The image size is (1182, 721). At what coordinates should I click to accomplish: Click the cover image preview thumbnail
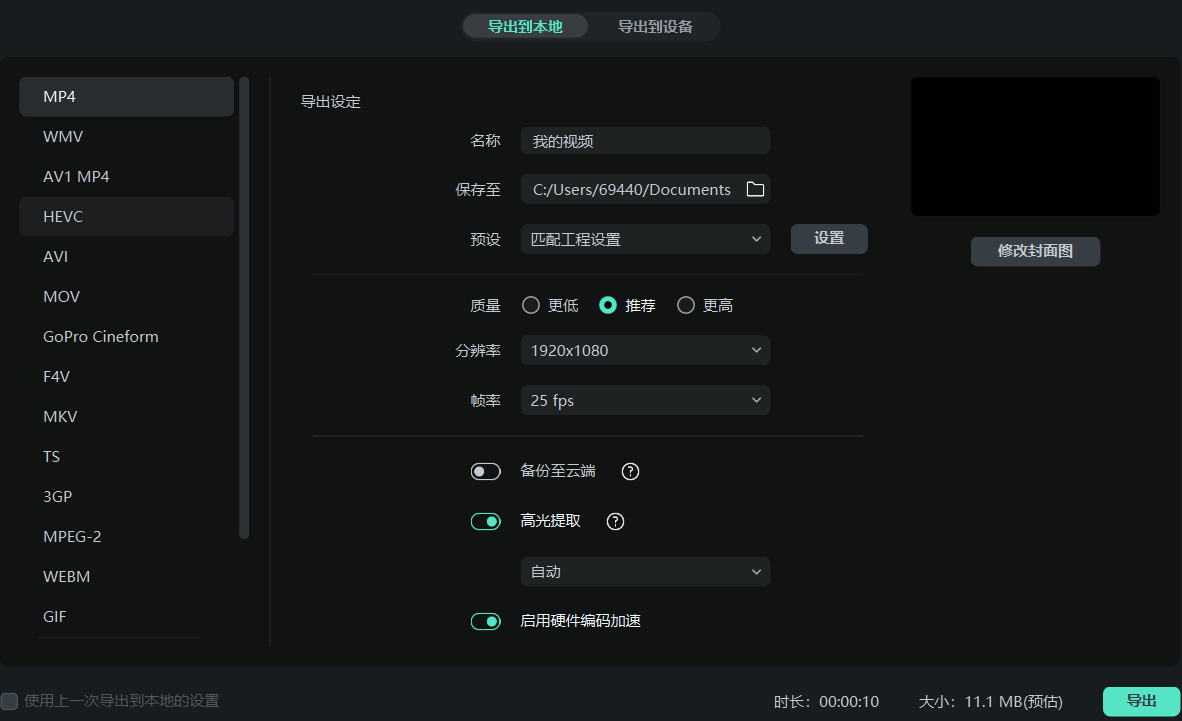click(1035, 146)
